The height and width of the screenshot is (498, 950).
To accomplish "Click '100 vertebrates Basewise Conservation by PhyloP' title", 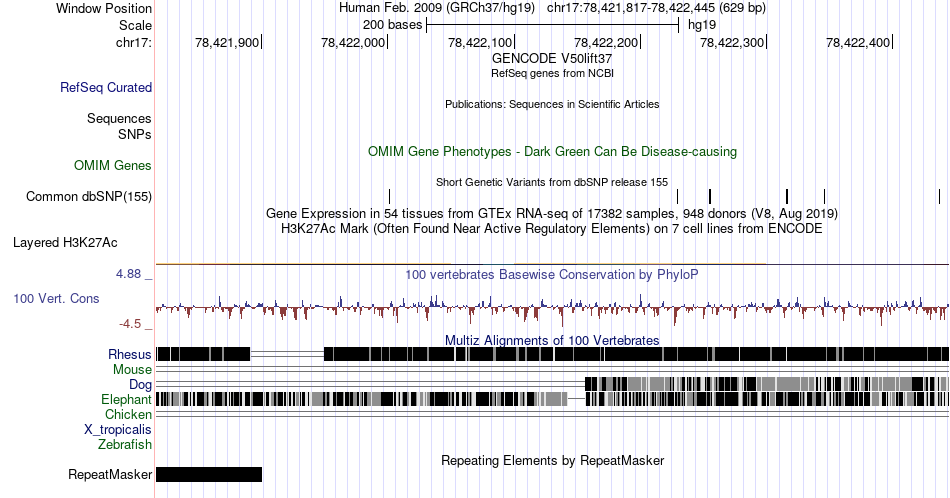I will [552, 274].
